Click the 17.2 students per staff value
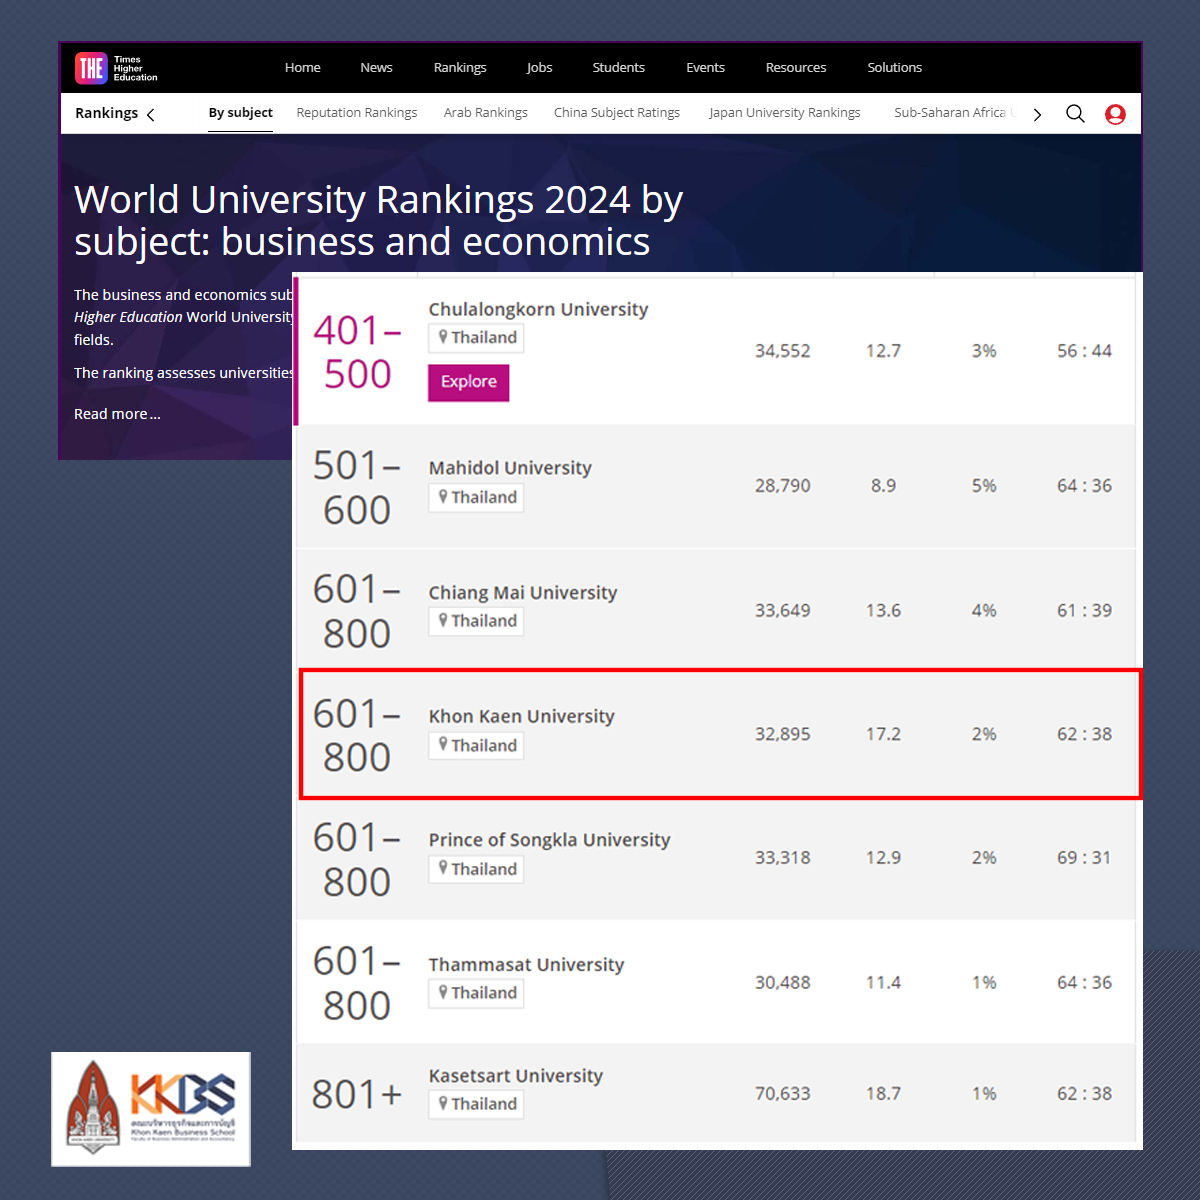Viewport: 1200px width, 1200px height. (883, 734)
